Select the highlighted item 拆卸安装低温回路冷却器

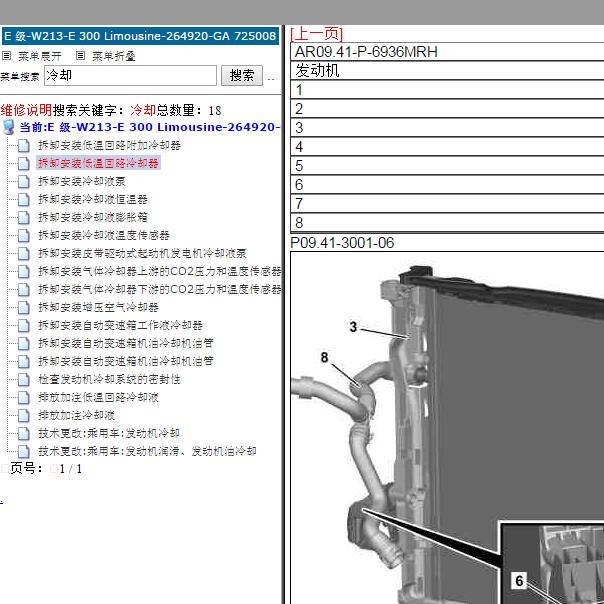98,163
